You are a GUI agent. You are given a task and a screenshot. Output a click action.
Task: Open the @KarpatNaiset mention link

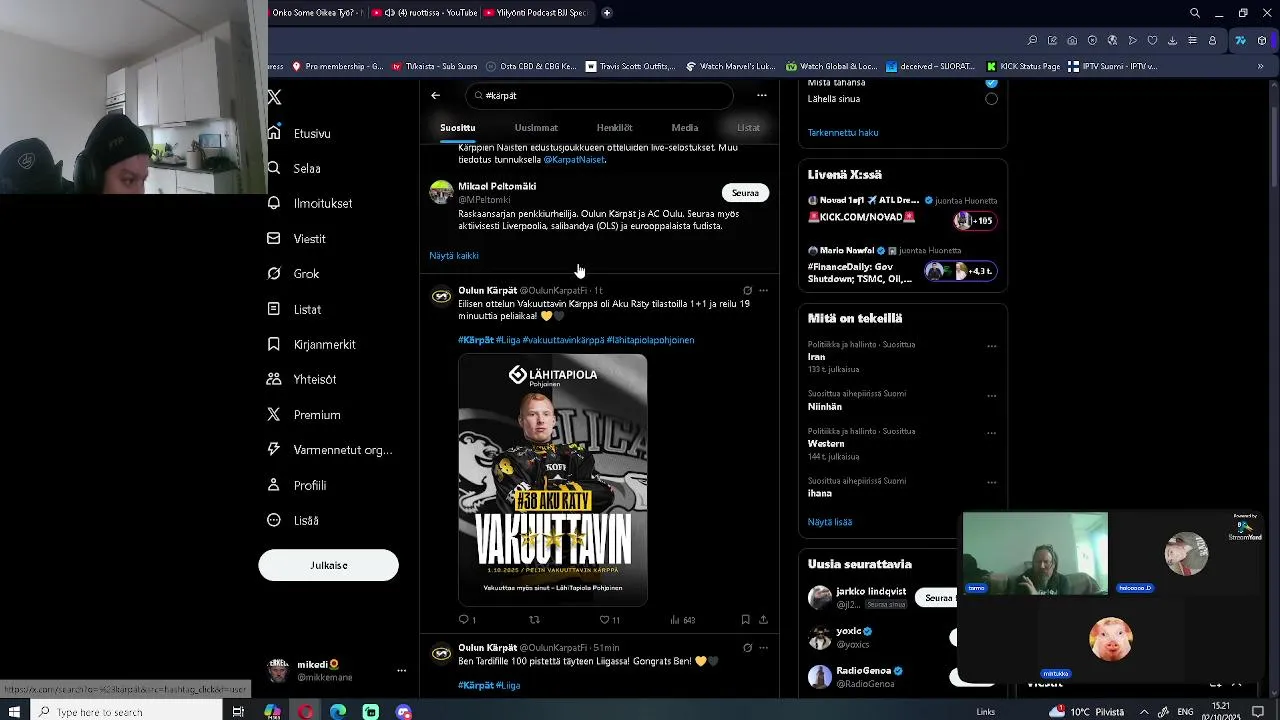(574, 160)
